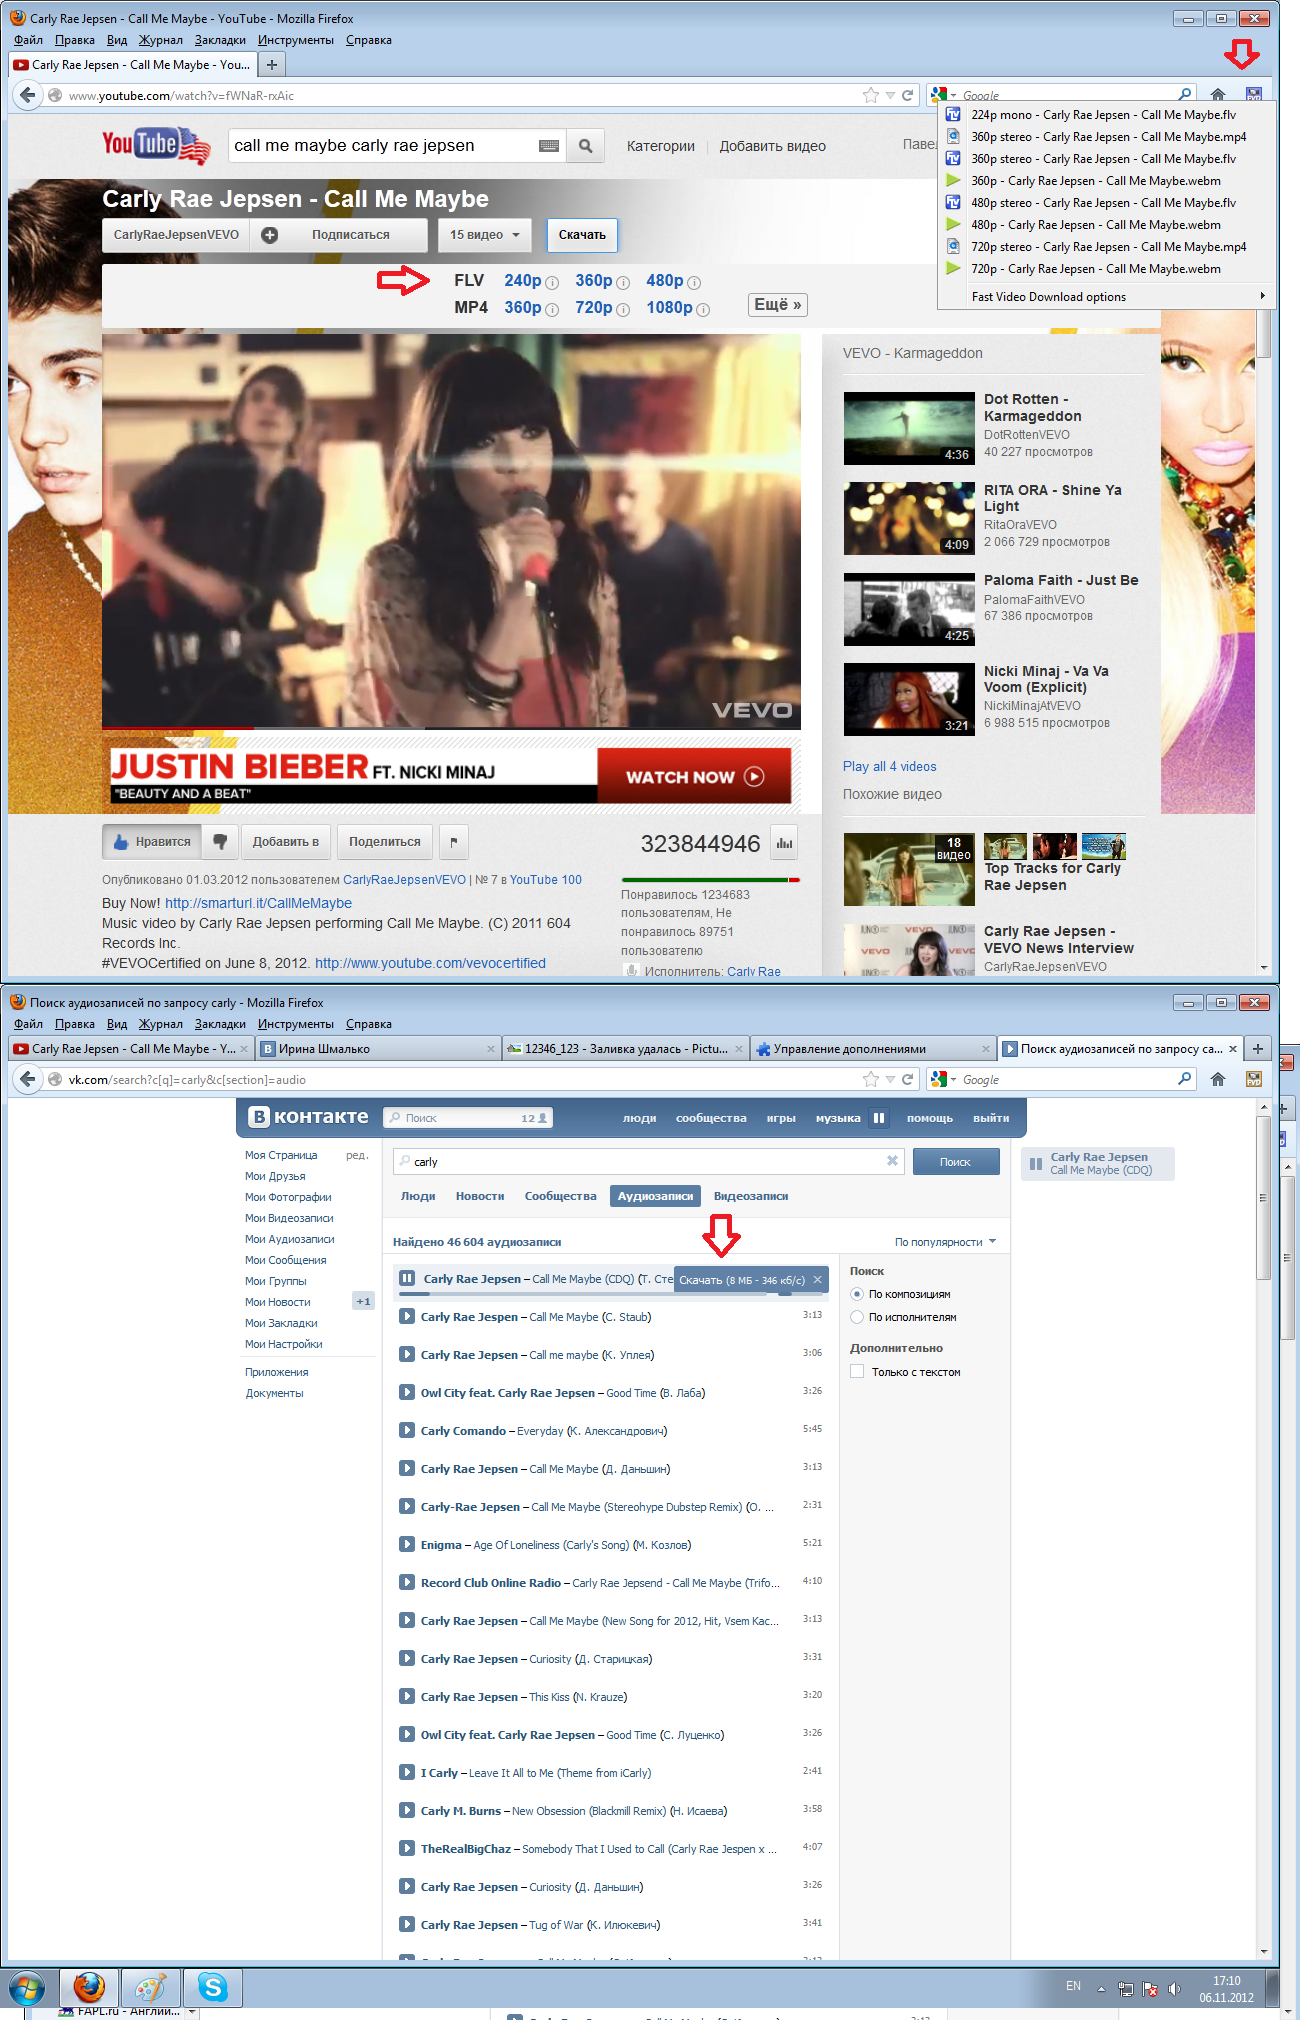Click the YouTube search magnifier button

tap(586, 146)
